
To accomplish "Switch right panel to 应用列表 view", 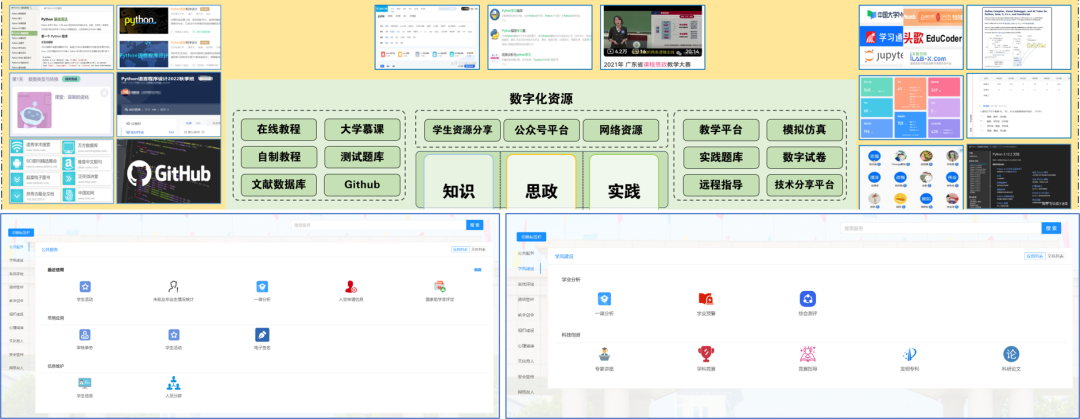I will point(1035,256).
